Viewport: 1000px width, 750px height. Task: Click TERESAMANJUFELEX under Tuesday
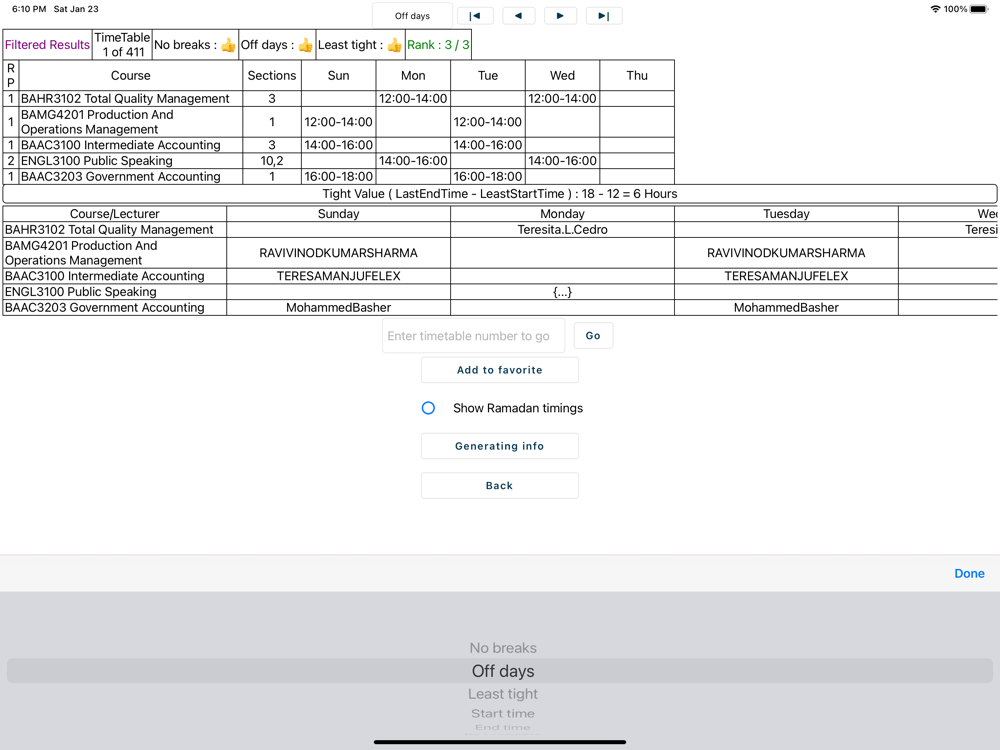point(786,276)
